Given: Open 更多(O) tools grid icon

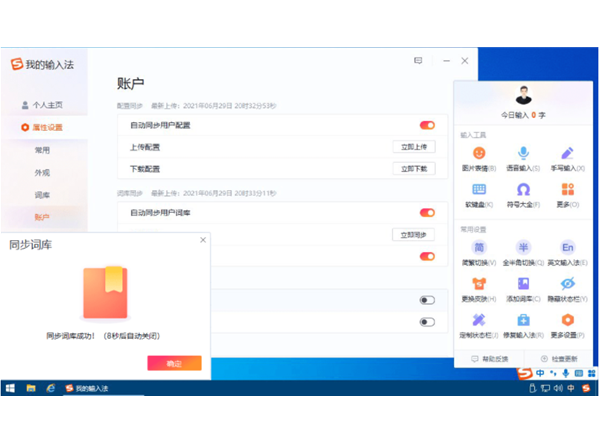Looking at the screenshot, I should [x=567, y=189].
